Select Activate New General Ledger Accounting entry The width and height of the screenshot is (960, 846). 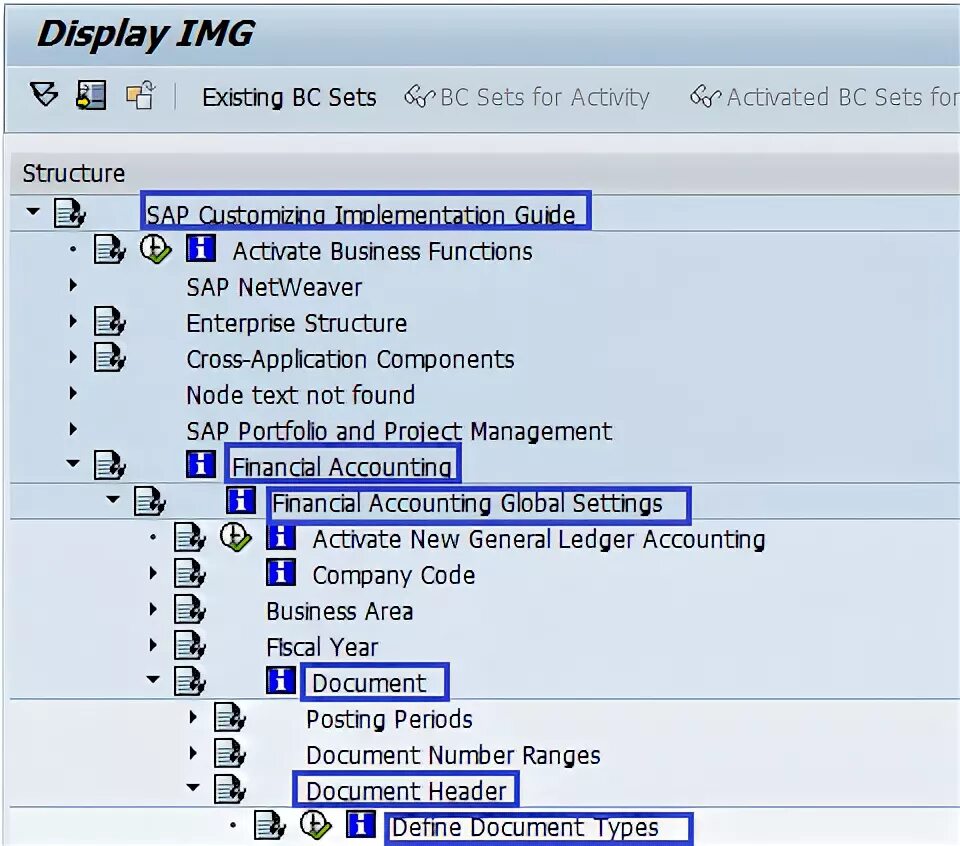click(539, 540)
